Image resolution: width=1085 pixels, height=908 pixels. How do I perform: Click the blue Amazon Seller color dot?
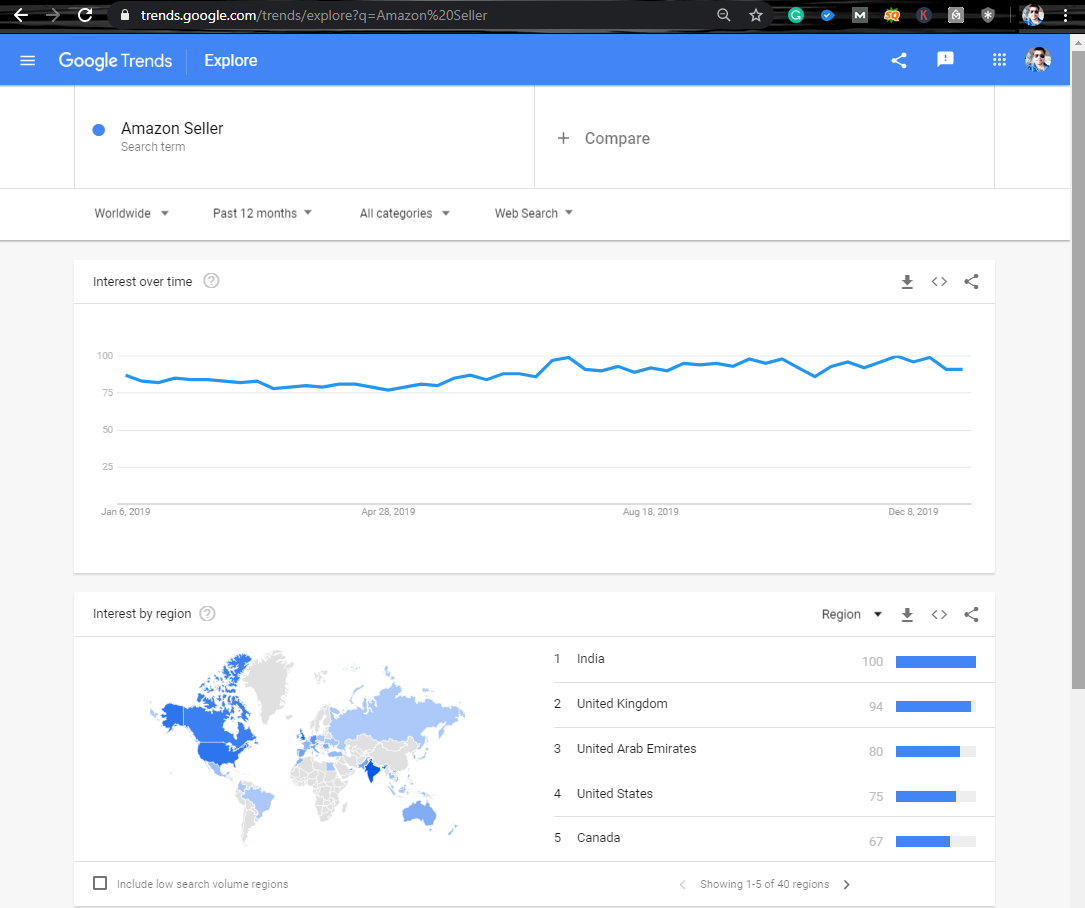(x=99, y=129)
